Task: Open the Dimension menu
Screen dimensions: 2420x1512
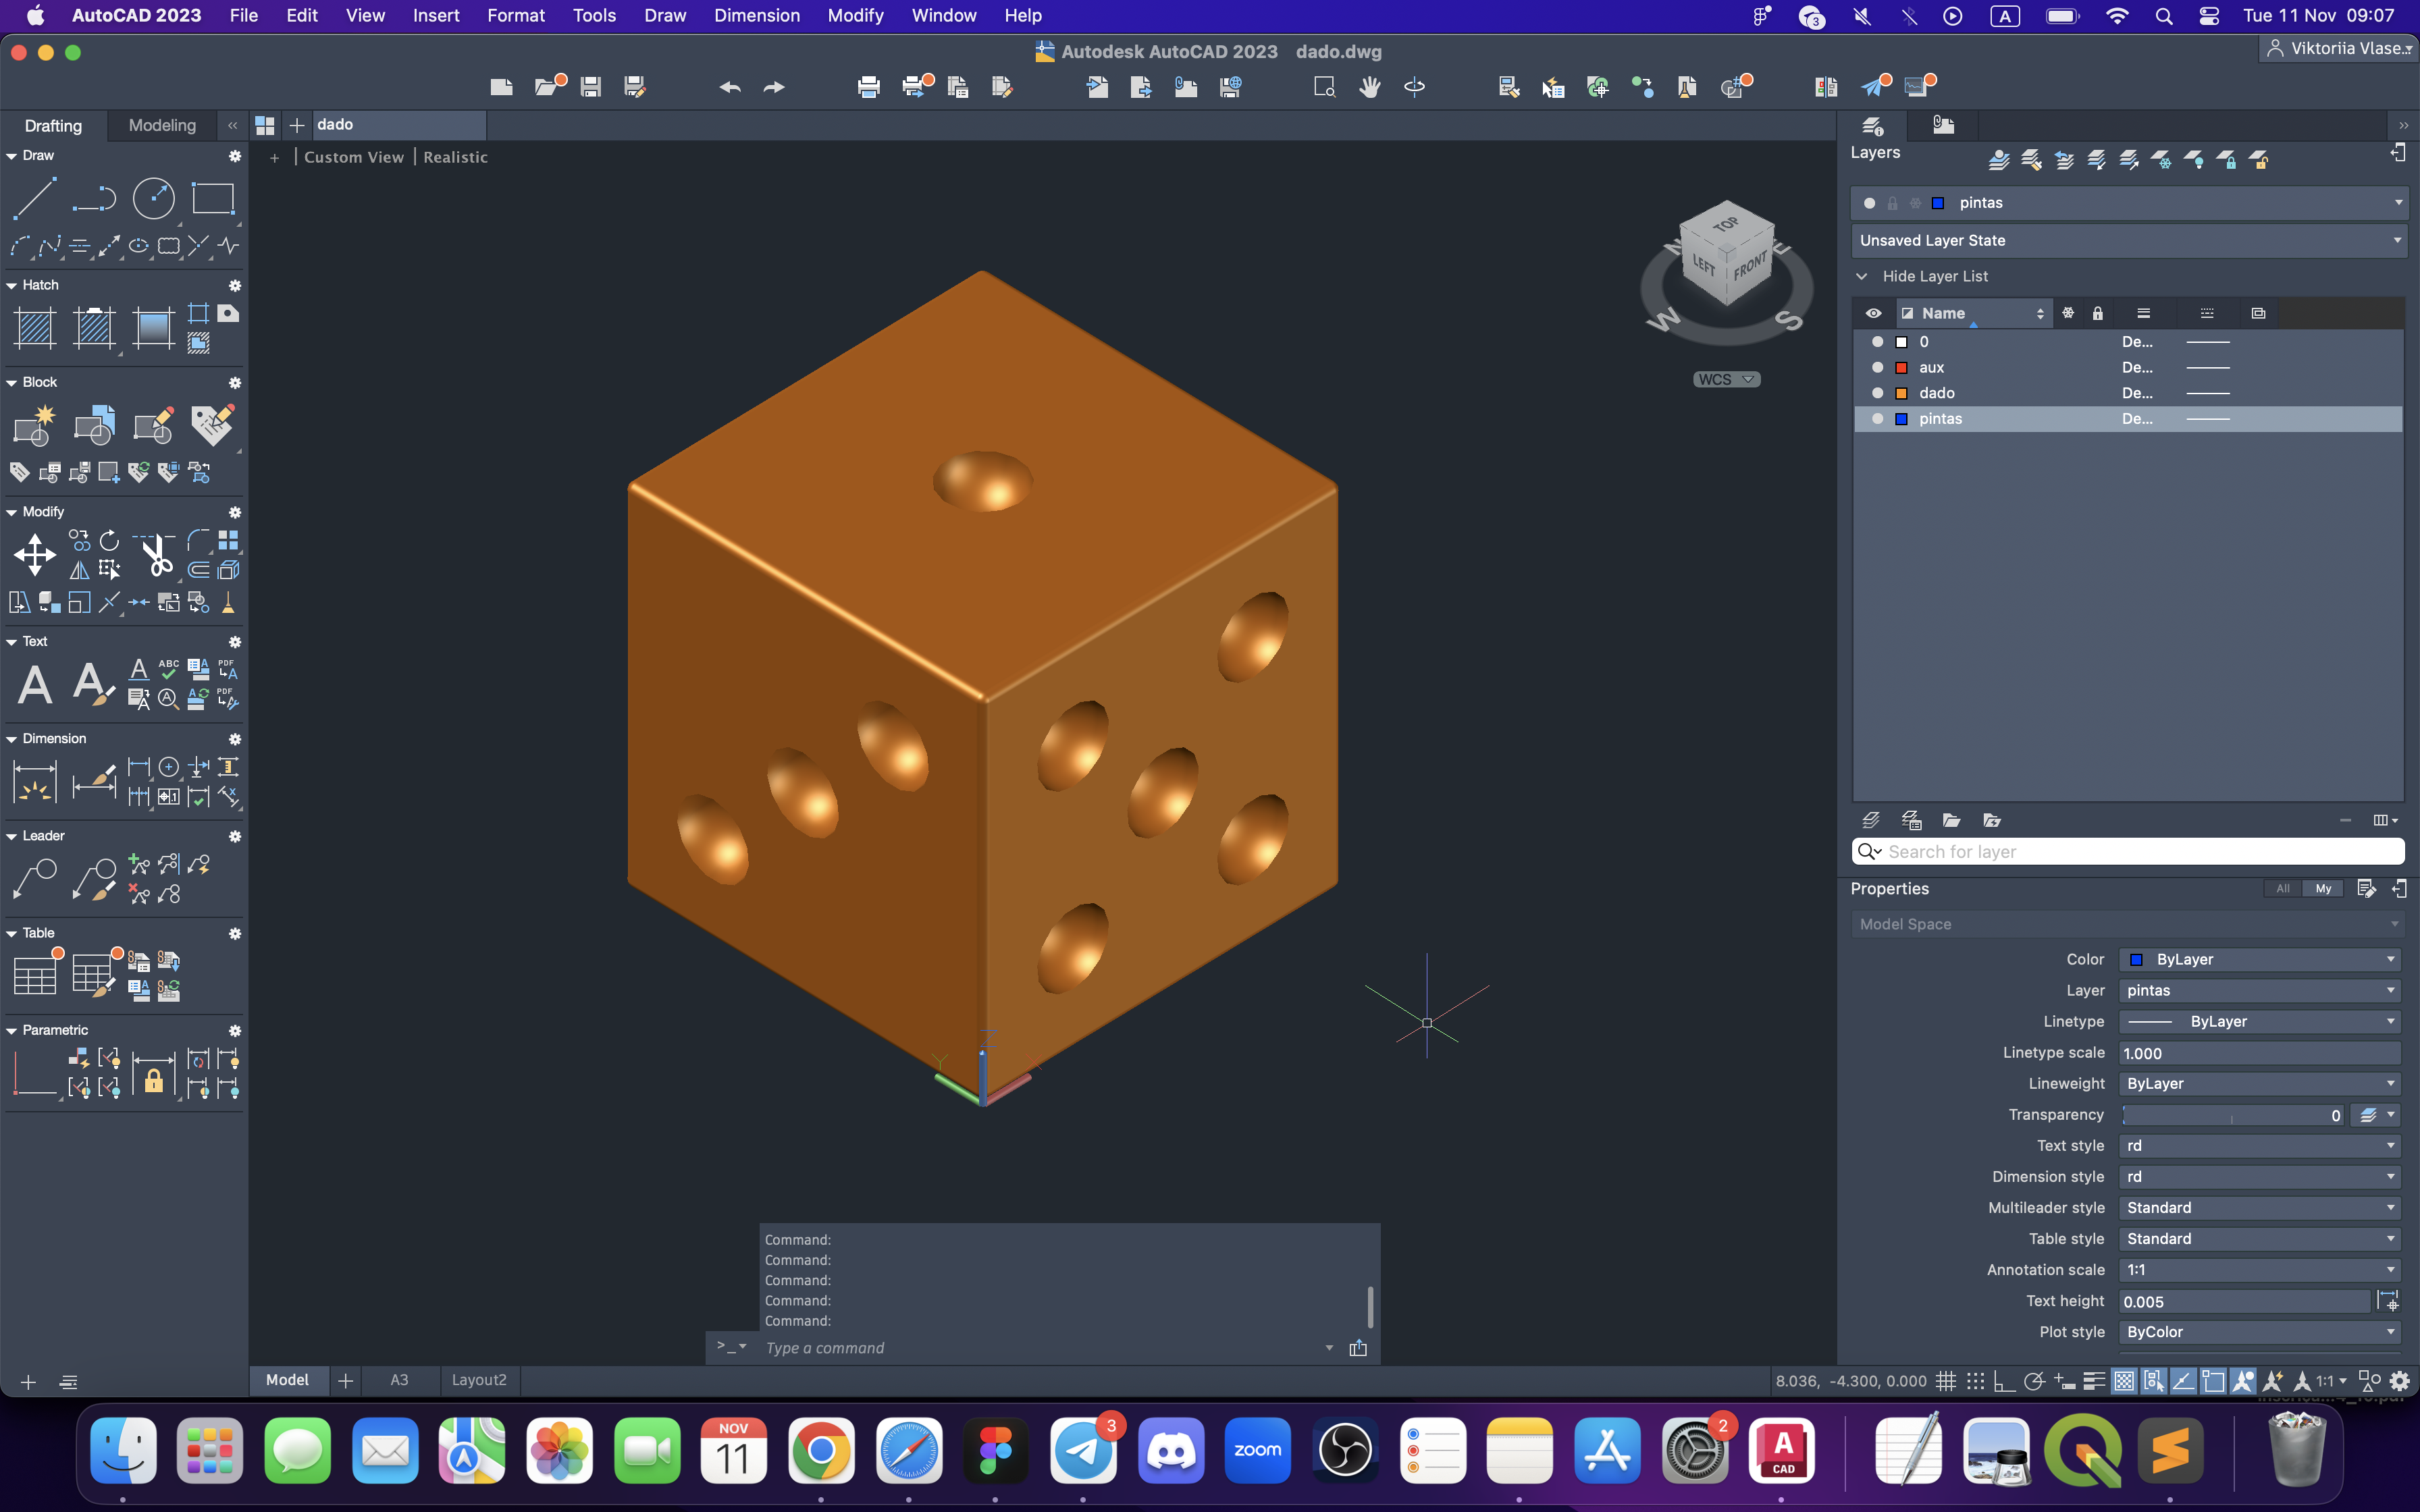Action: (x=756, y=15)
